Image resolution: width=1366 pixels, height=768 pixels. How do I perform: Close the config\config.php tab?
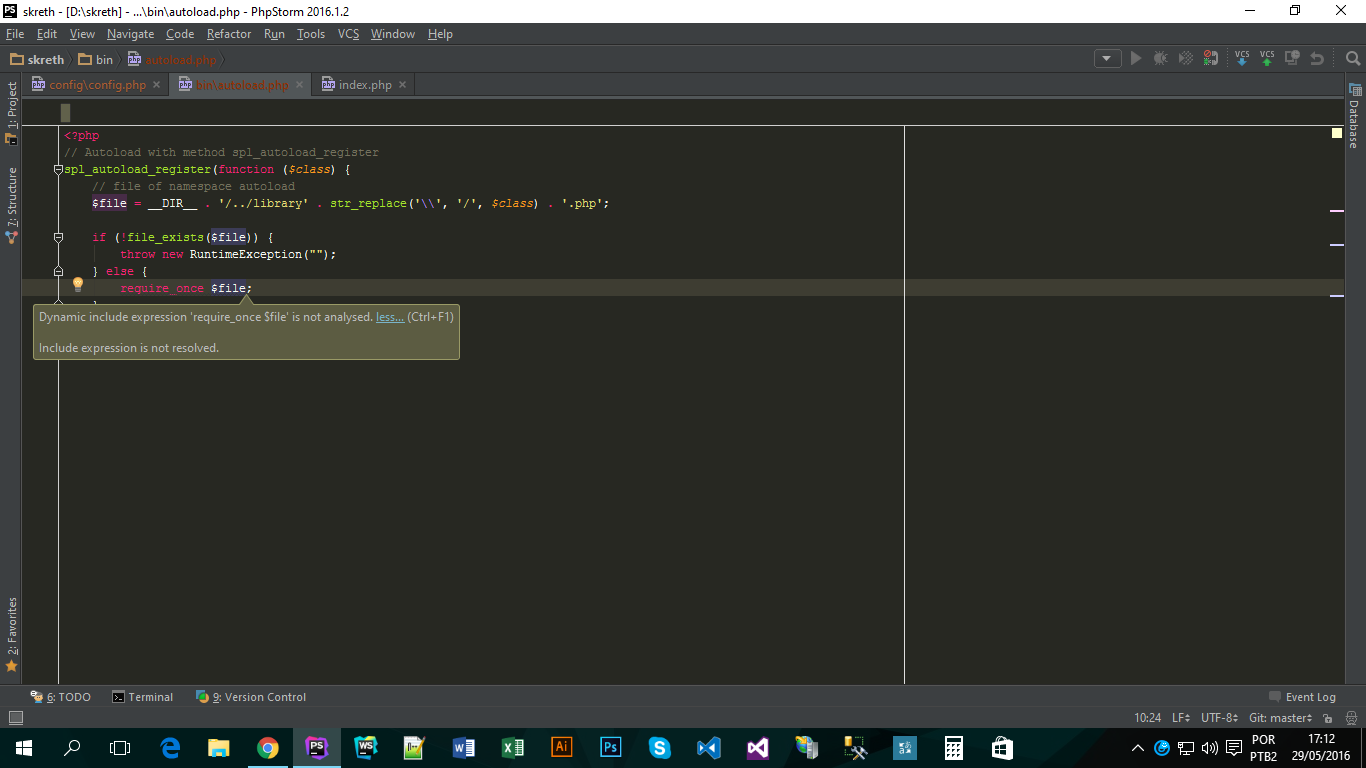156,85
